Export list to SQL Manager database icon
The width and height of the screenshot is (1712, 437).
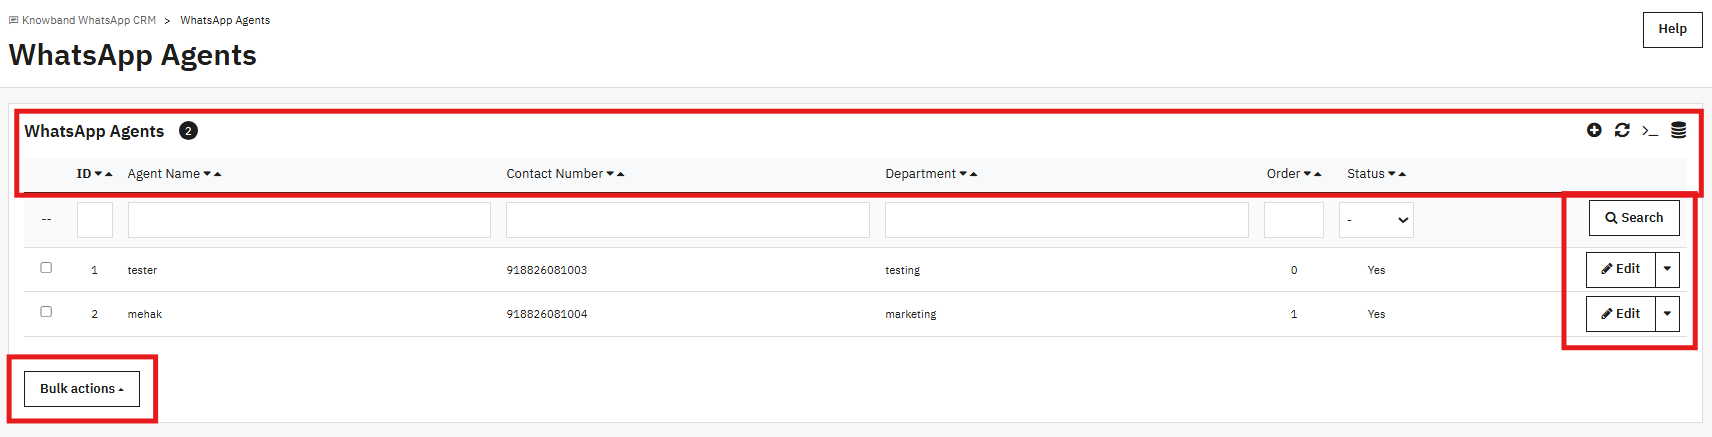pos(1679,130)
